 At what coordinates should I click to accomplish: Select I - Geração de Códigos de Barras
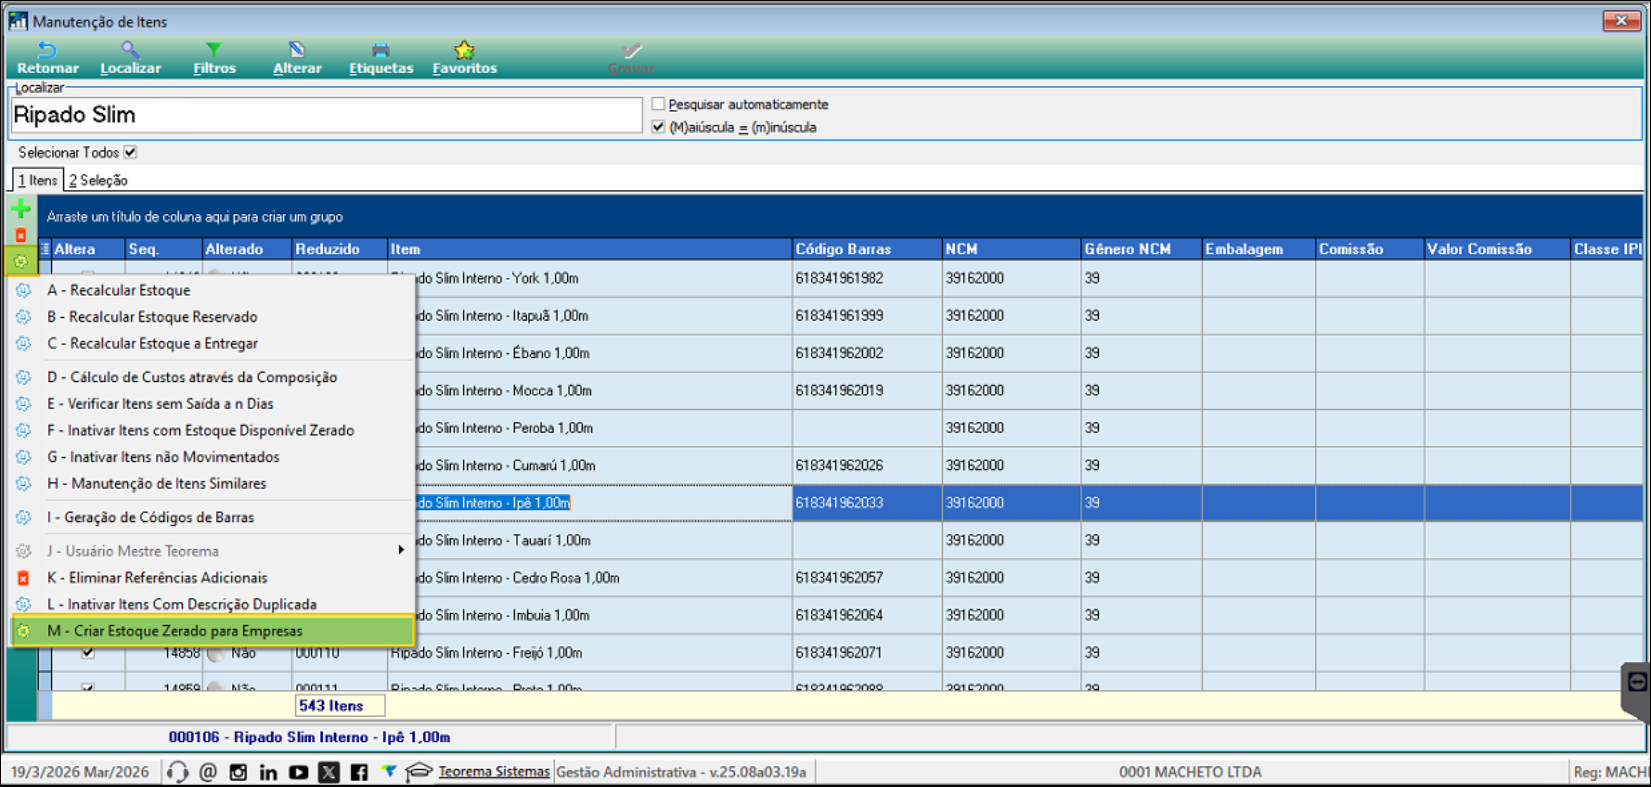tap(150, 517)
